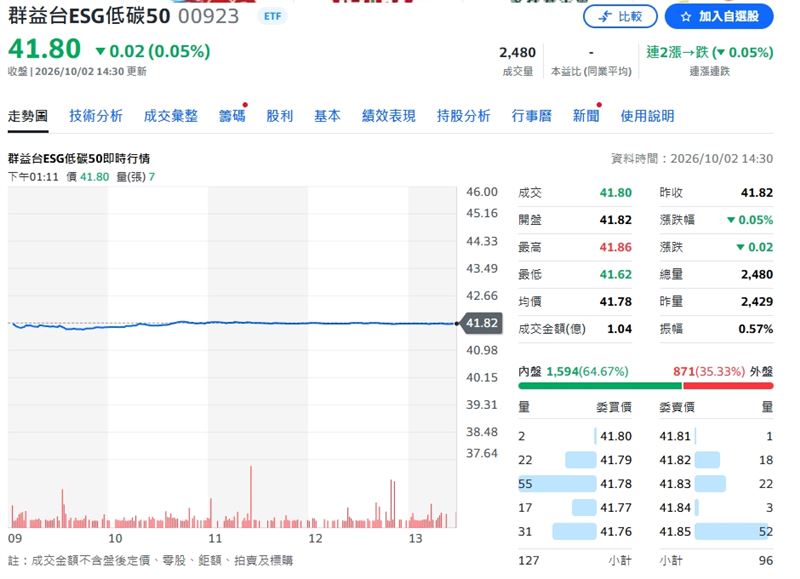800x579 pixels.
Task: Click the 成交金額(億) value 1.04
Action: [619, 329]
